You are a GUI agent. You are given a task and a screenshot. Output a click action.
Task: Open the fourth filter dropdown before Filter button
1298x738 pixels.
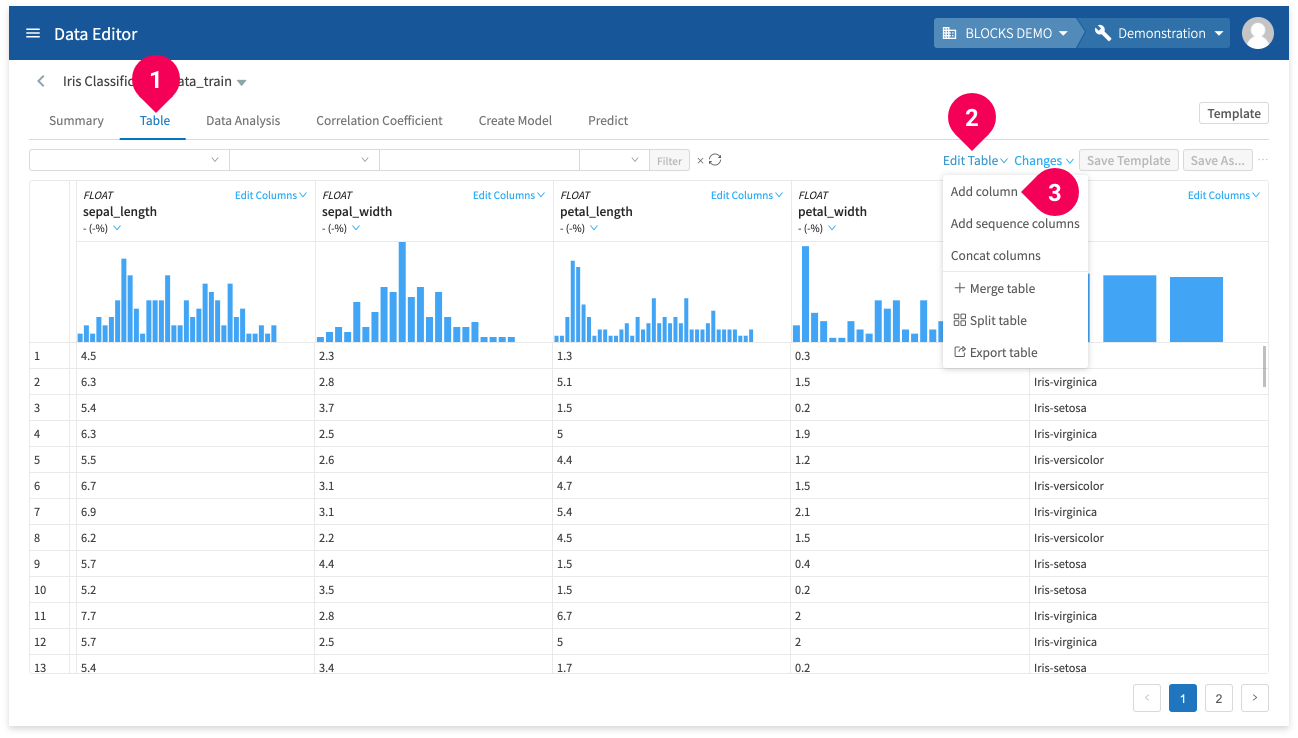click(614, 160)
